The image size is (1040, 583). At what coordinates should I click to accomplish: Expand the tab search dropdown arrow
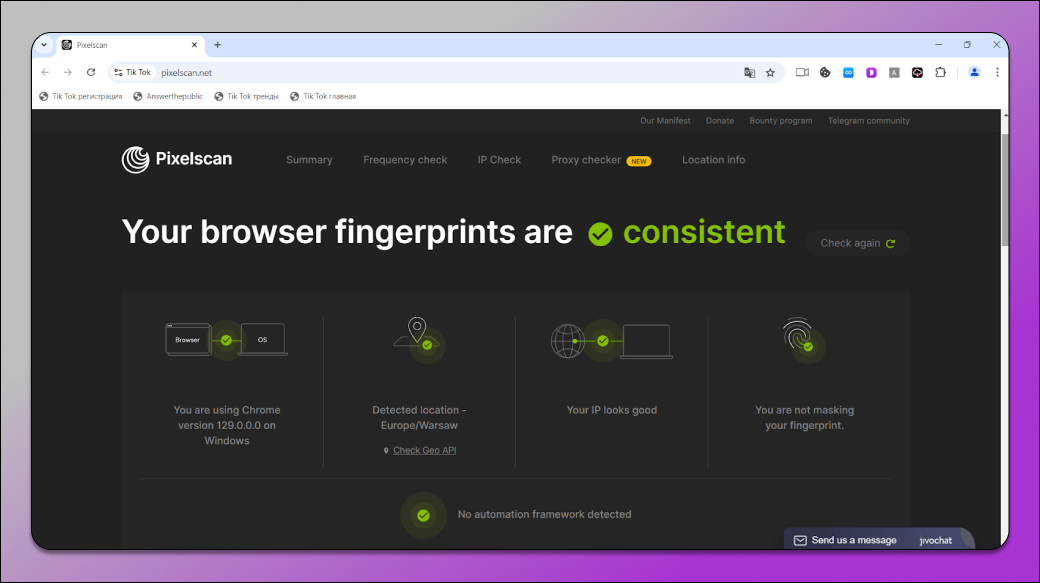(x=44, y=45)
